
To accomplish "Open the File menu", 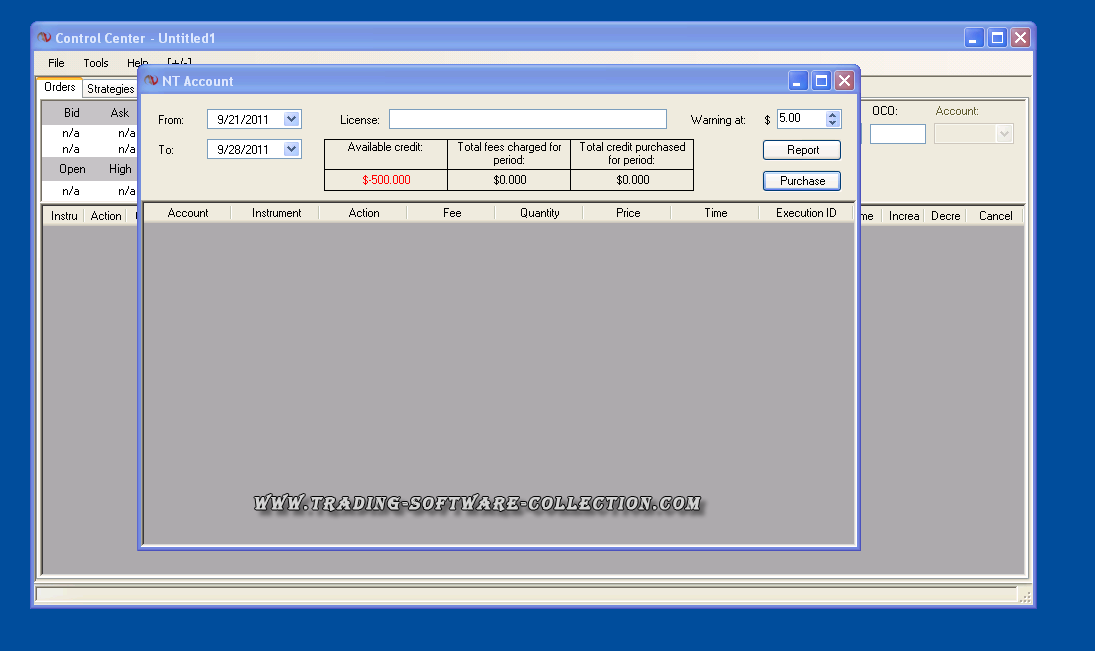I will click(56, 63).
